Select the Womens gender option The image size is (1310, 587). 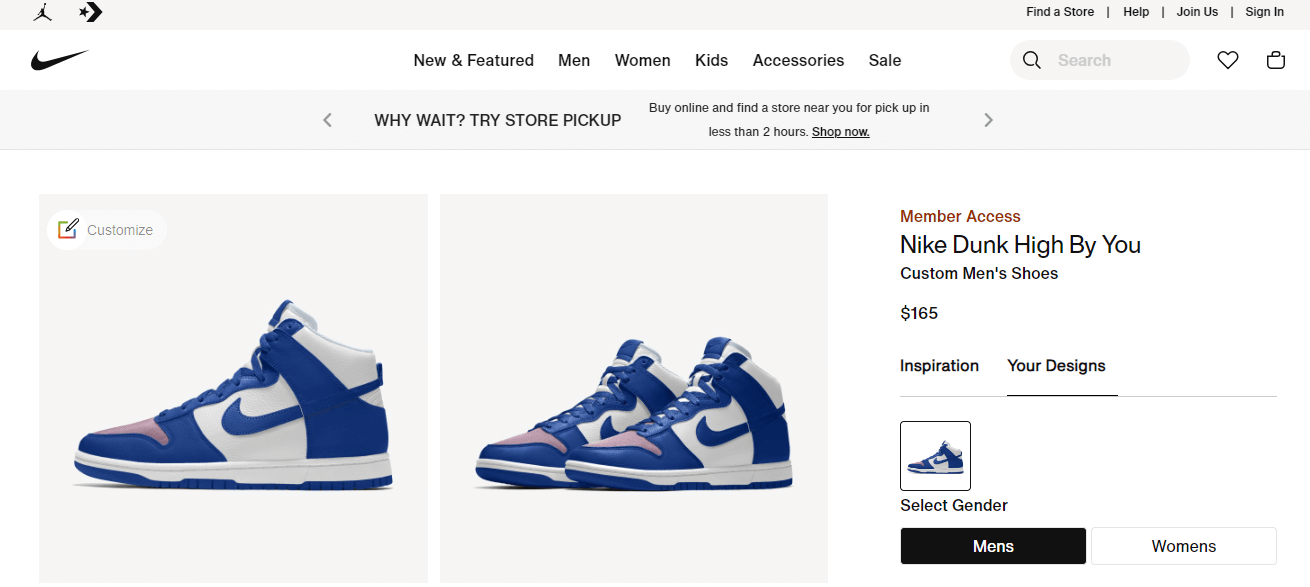click(1183, 545)
